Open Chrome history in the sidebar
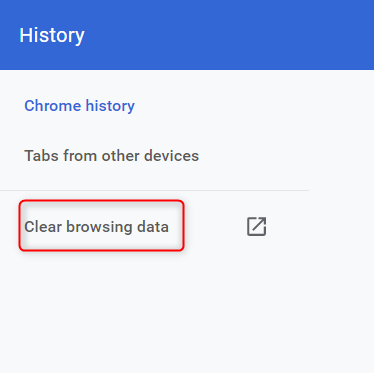Viewport: 374px width, 373px height. coord(79,106)
